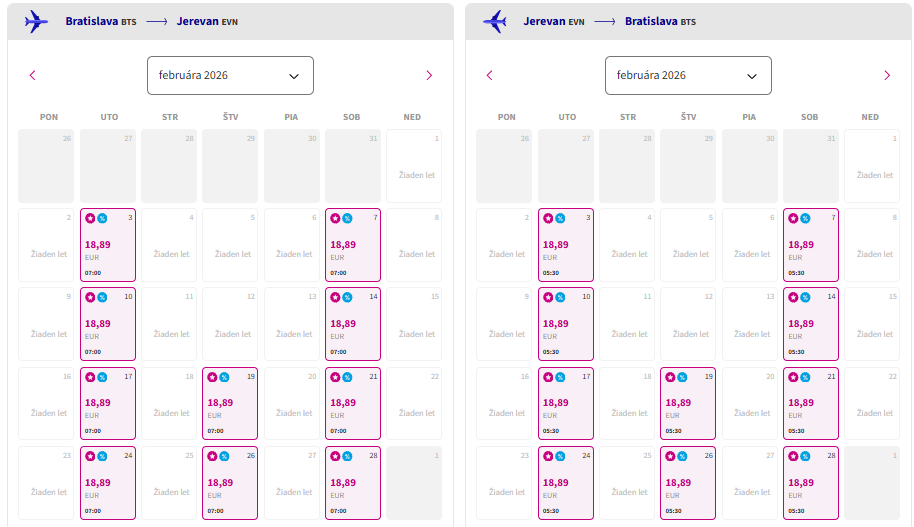914x527 pixels.
Task: Go to next month in Bratislava–Jerevan calendar
Action: coord(429,75)
